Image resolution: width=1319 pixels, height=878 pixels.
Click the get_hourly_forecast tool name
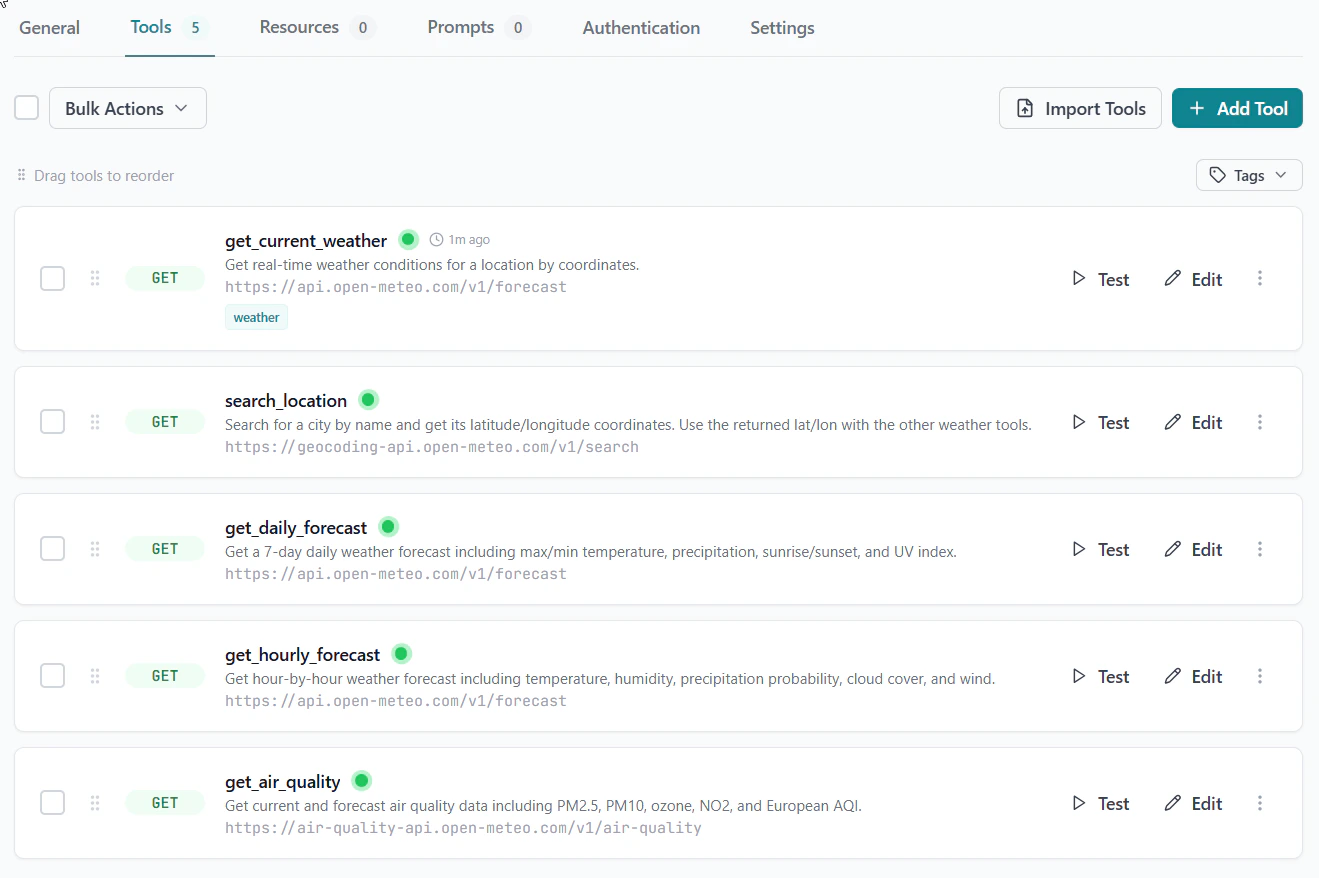(x=303, y=654)
